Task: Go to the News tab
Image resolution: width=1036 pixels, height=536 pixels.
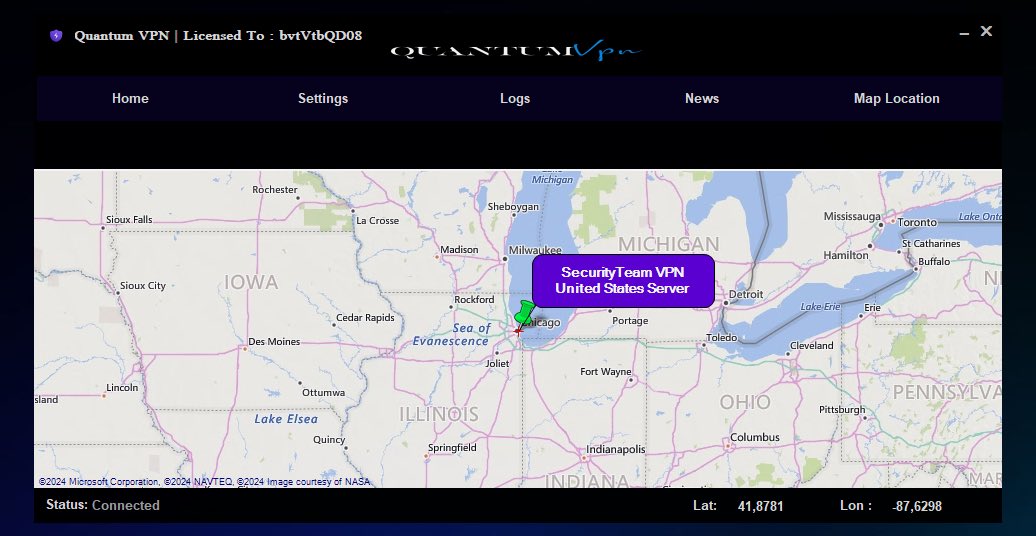Action: click(702, 98)
